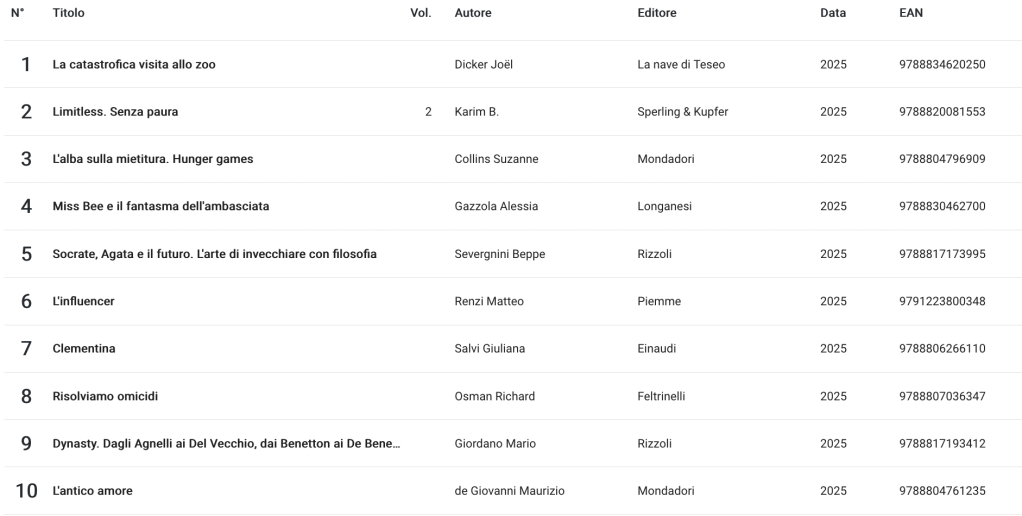The image size is (1022, 516).
Task: Click the book title 'La catastrofica visita allo zoo'
Action: pos(134,65)
